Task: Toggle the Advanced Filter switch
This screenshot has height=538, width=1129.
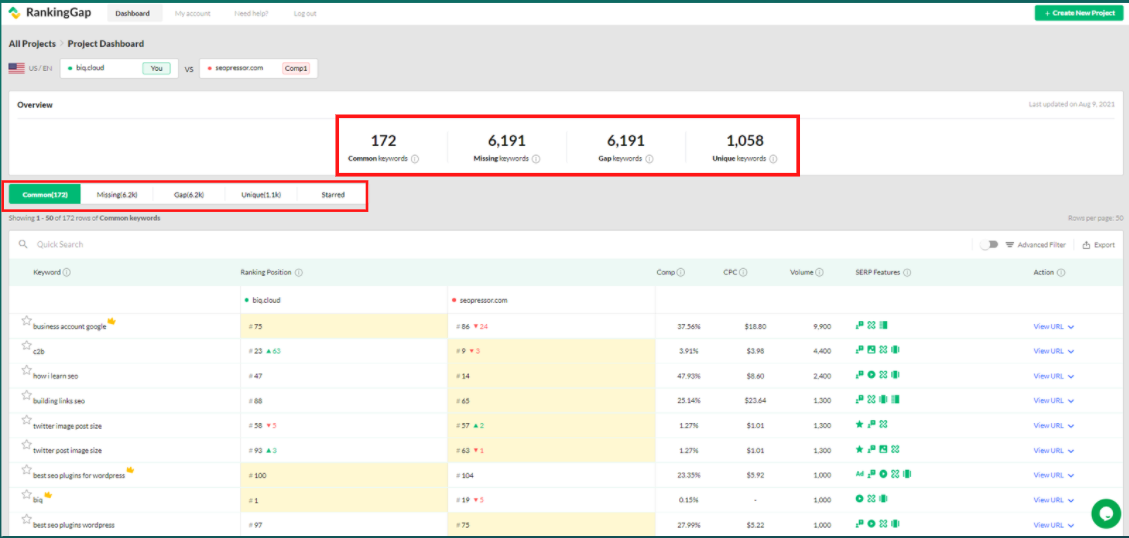Action: pyautogui.click(x=989, y=245)
